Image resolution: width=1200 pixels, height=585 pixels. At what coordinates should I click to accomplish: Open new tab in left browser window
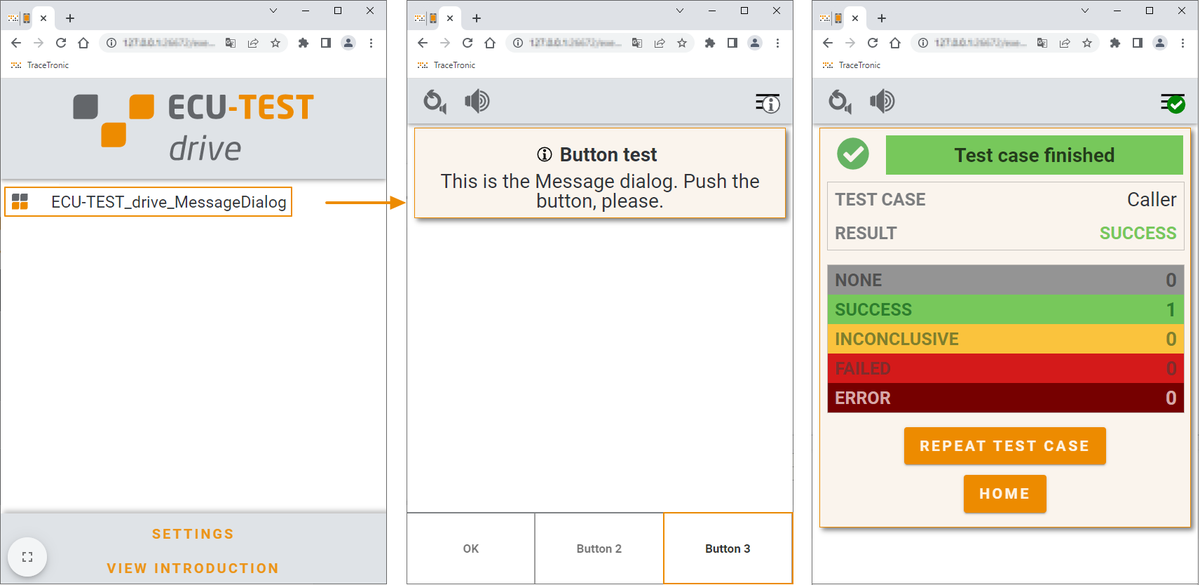pyautogui.click(x=70, y=18)
